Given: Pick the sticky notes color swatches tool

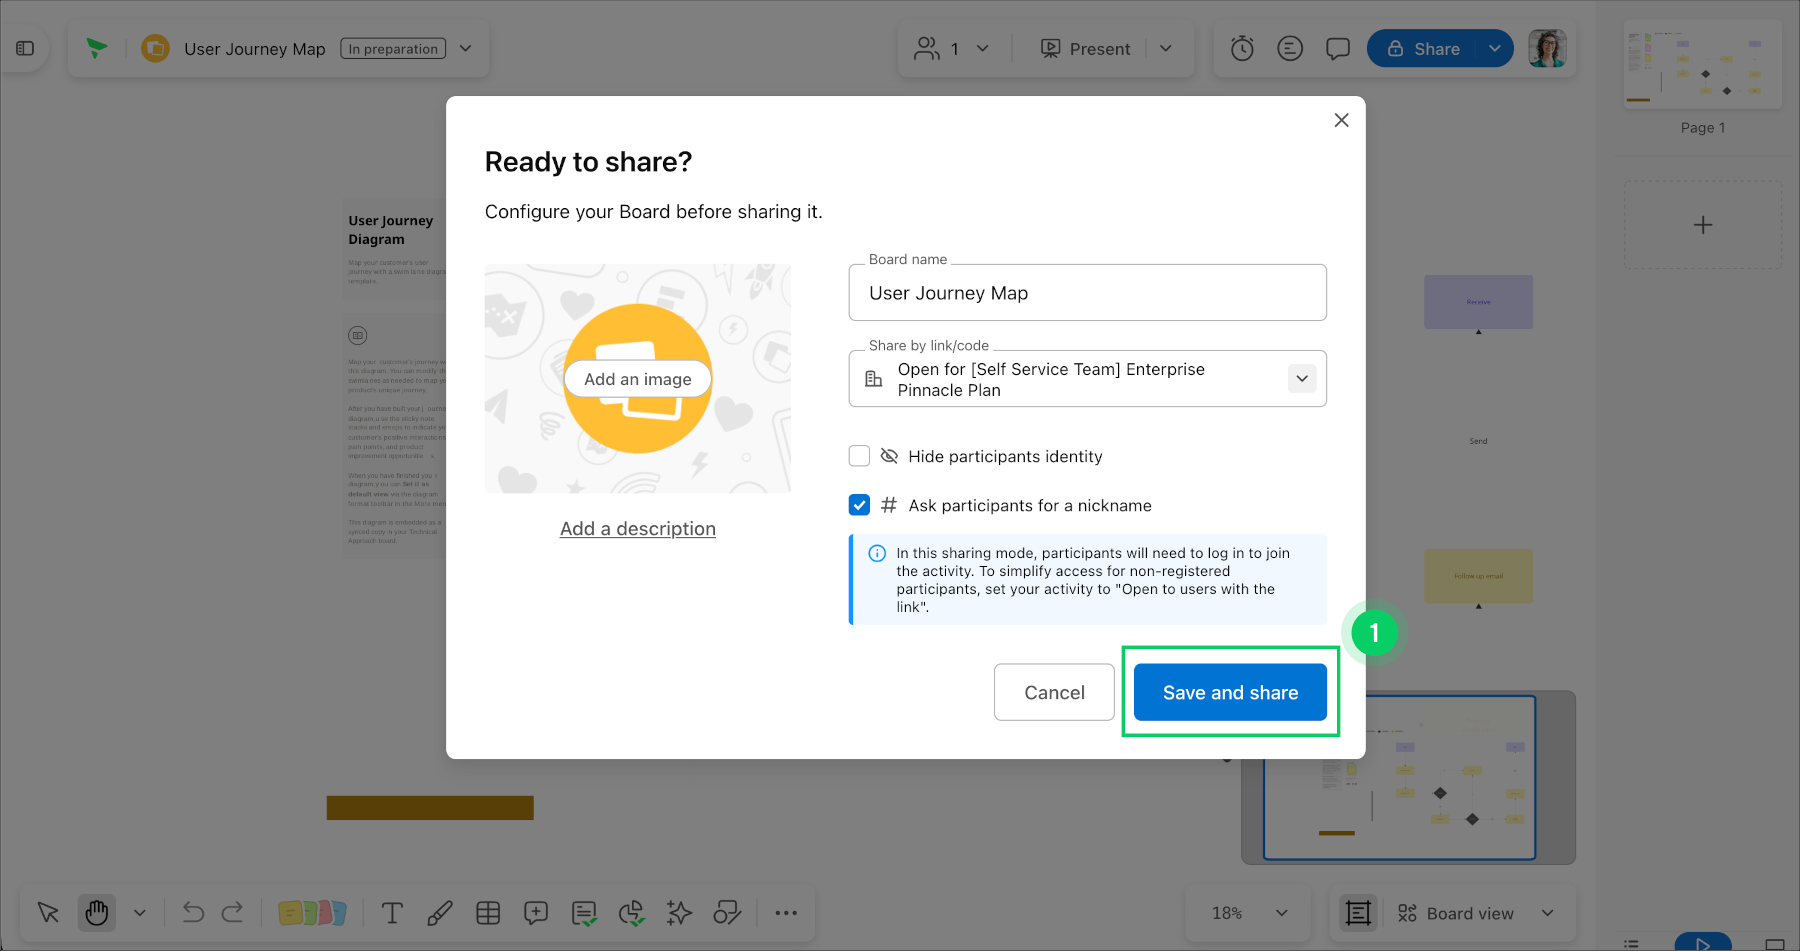Looking at the screenshot, I should point(312,912).
